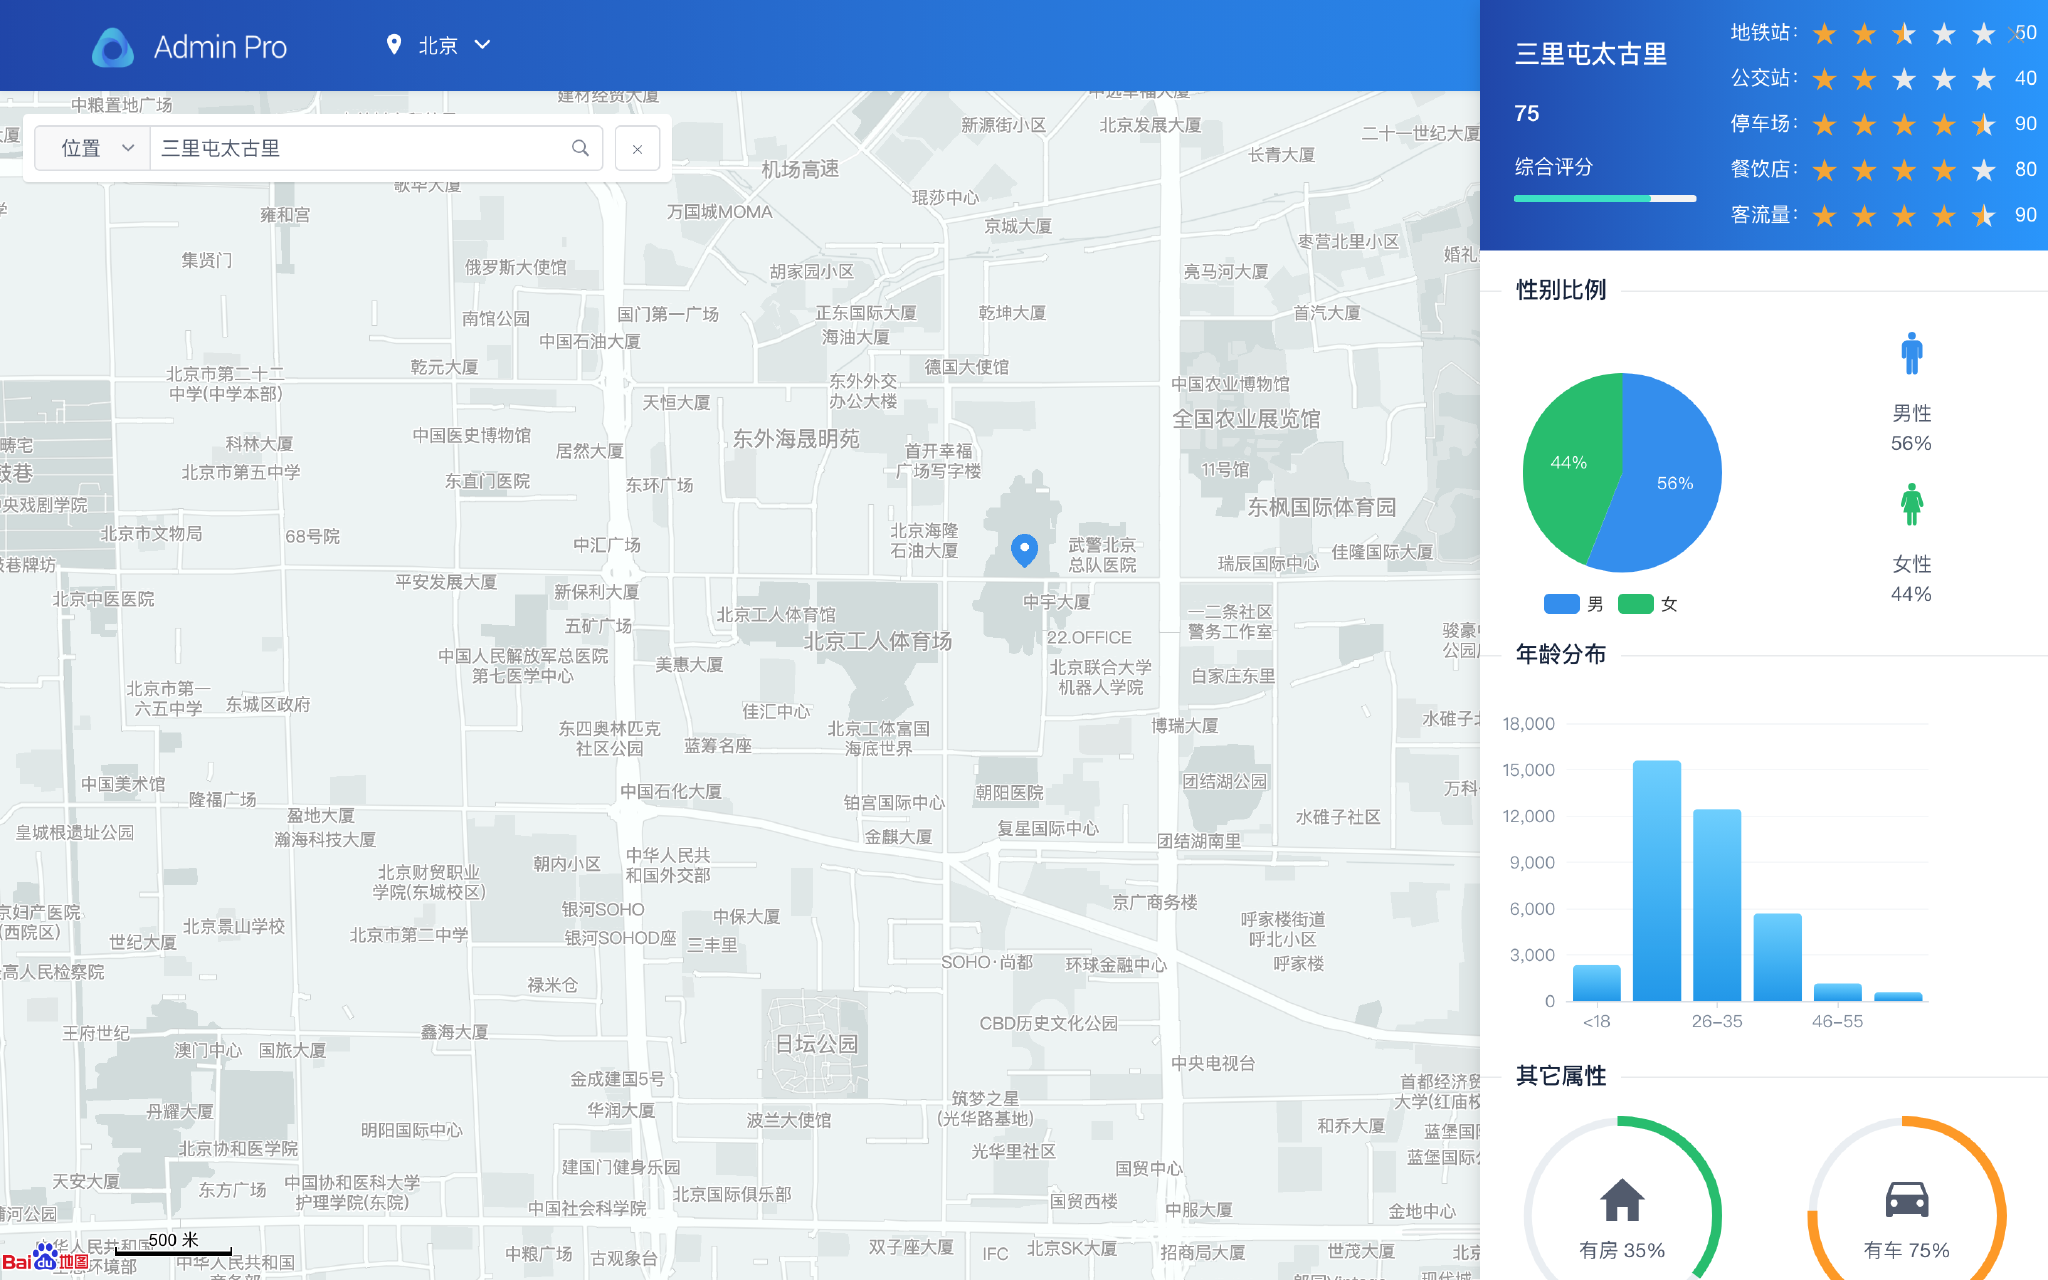The image size is (2048, 1280).
Task: Open the 位置 search type dropdown
Action: (x=95, y=149)
